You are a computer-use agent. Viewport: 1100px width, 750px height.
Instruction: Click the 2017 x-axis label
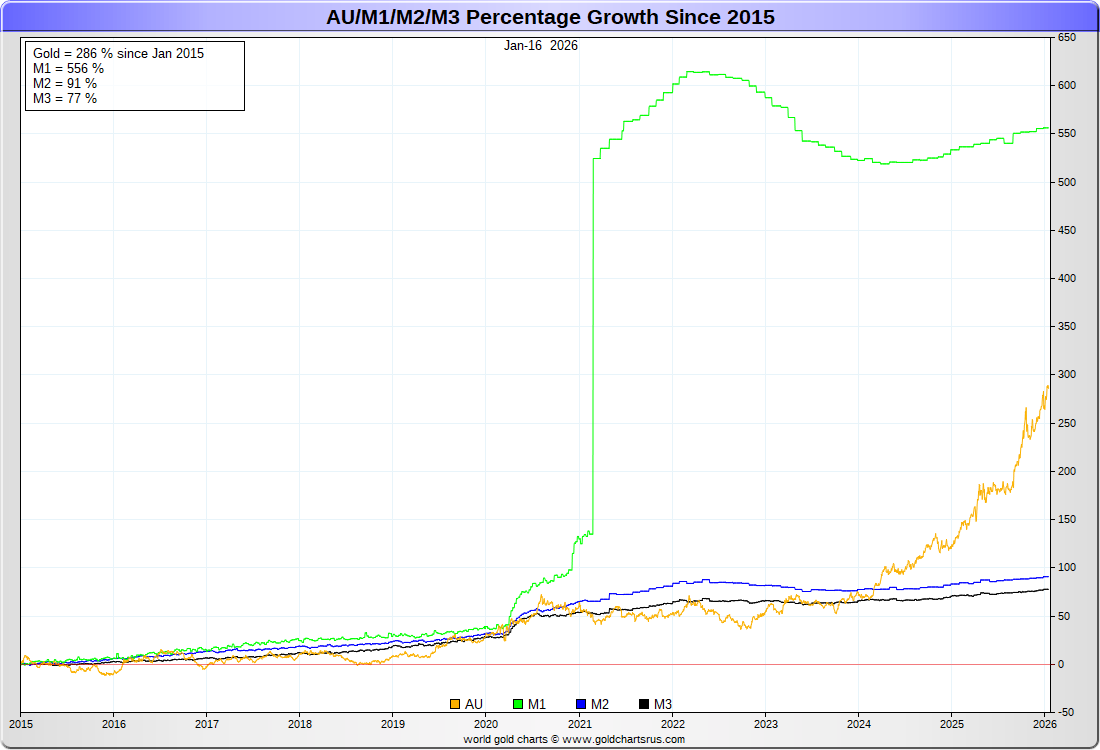(x=206, y=724)
